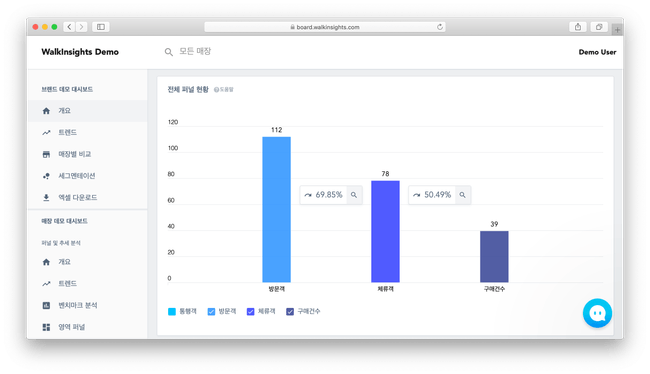The height and width of the screenshot is (374, 650).
Task: Click the board.walkinsights.com address bar
Action: (x=325, y=27)
